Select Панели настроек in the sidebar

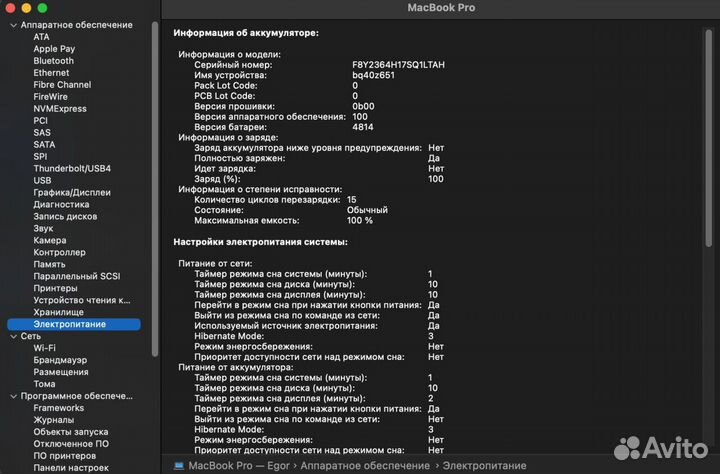[71, 468]
